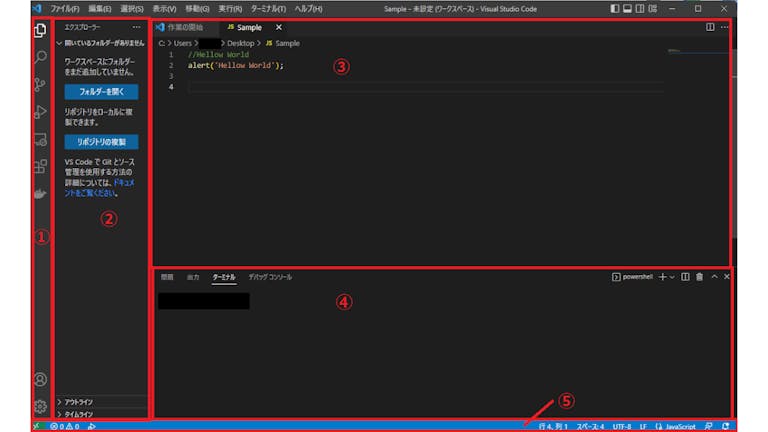Toggle the secondary sidebar layout button
The width and height of the screenshot is (768, 432).
640,8
